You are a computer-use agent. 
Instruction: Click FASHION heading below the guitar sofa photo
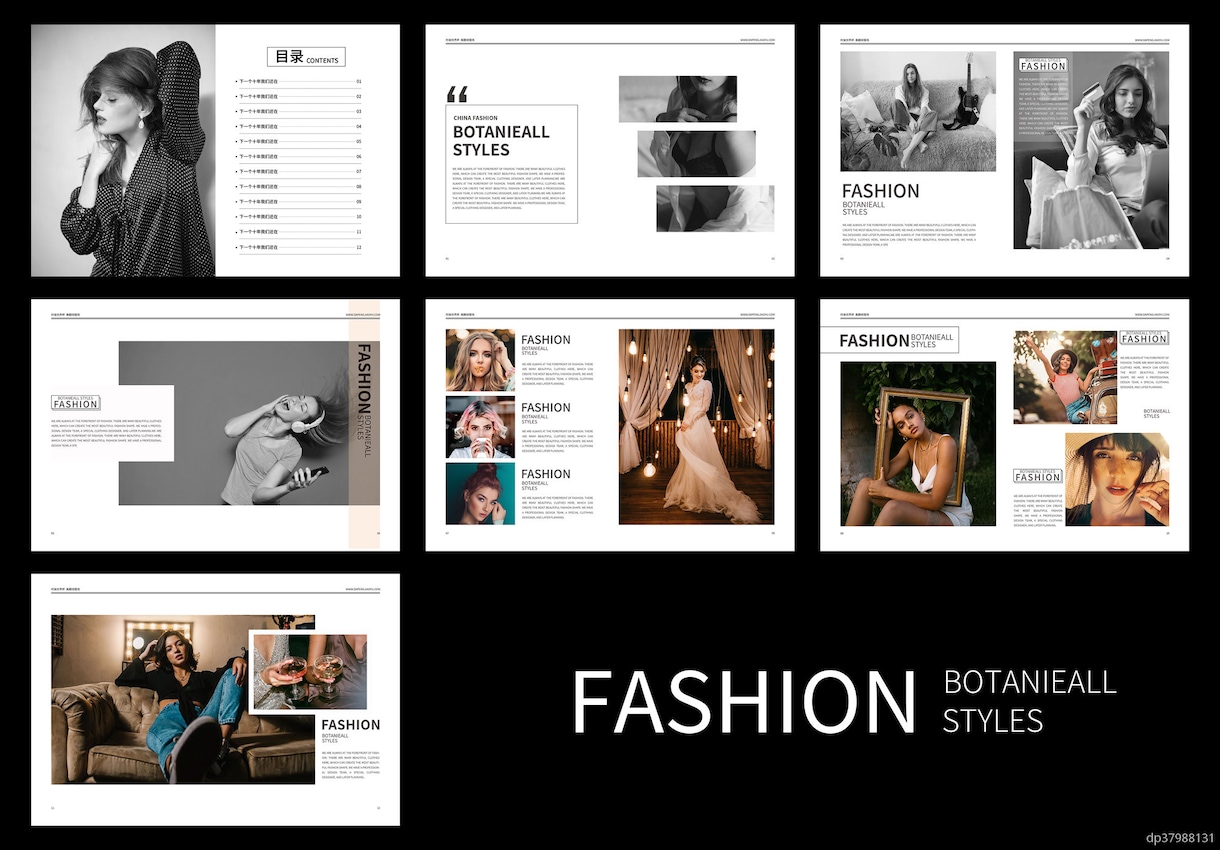[x=880, y=191]
